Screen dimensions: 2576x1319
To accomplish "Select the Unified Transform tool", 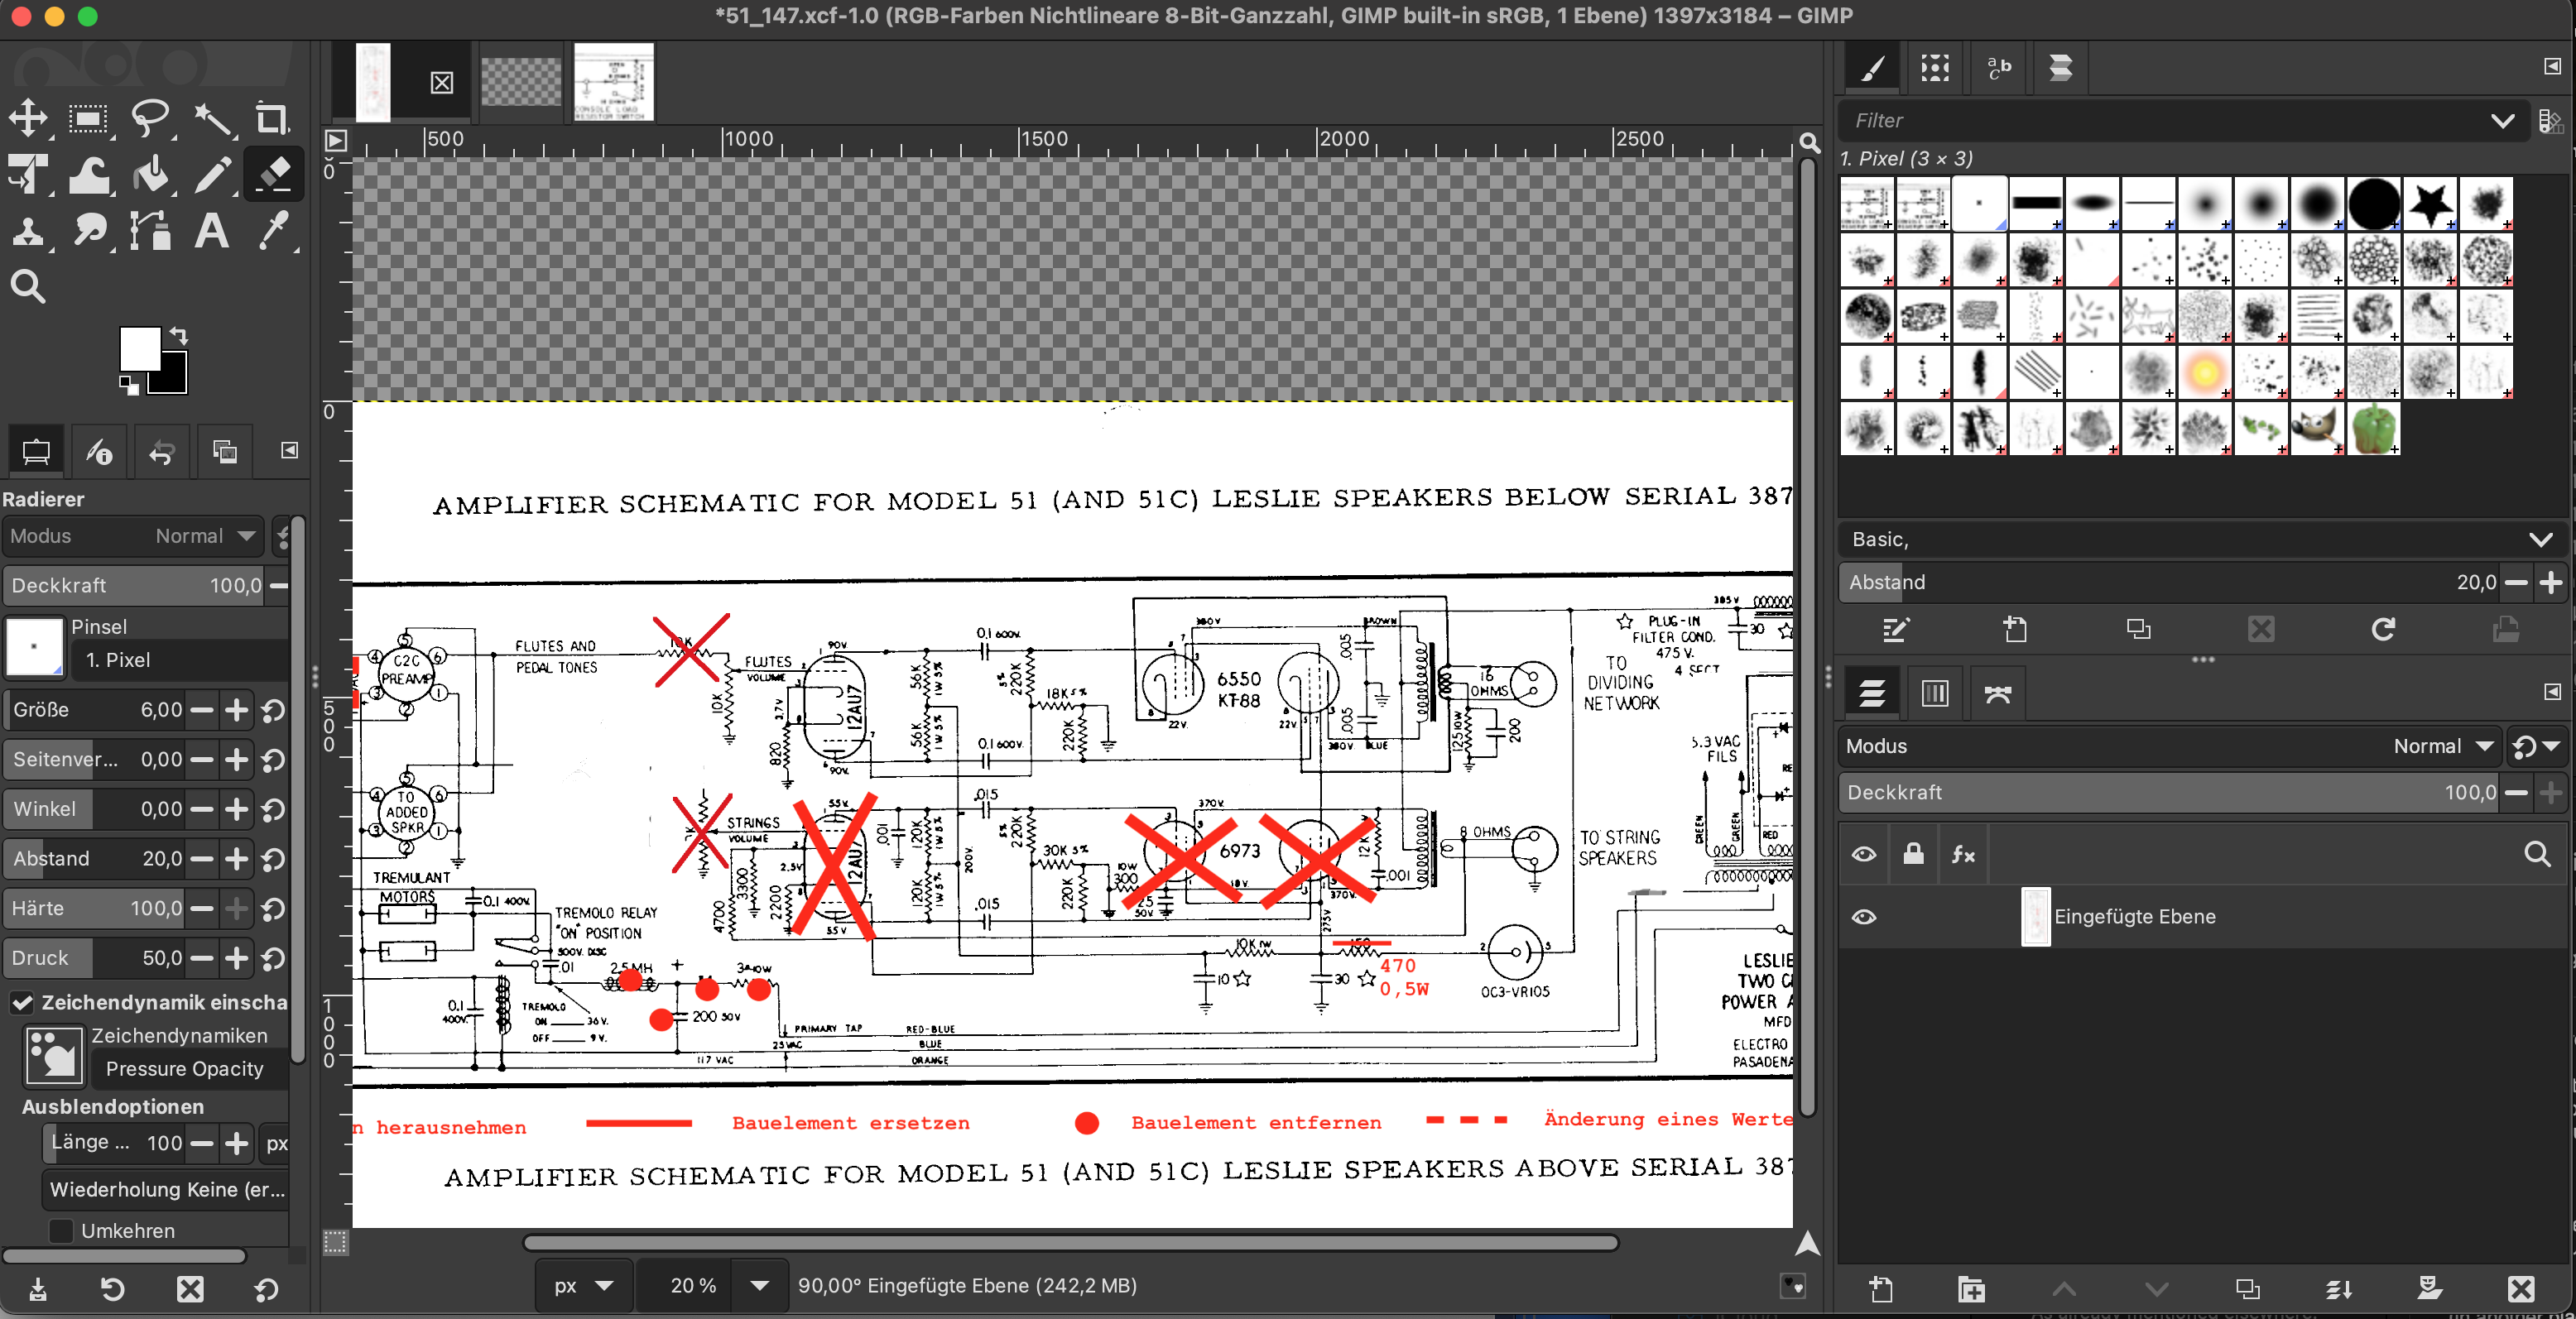I will [28, 174].
